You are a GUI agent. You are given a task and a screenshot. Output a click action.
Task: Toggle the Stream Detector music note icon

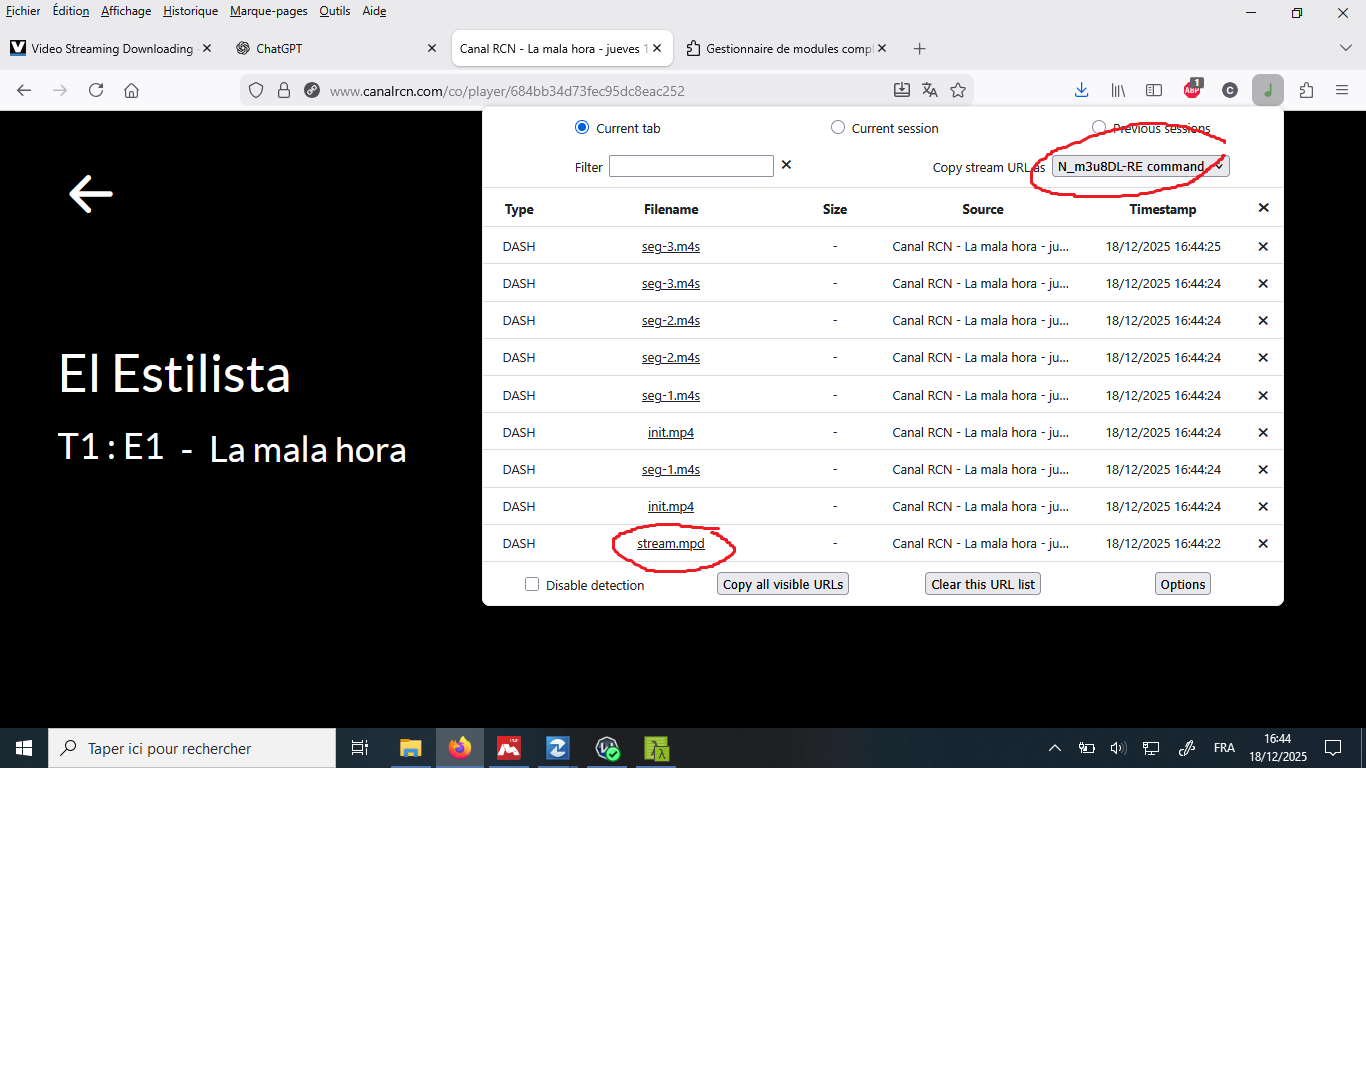tap(1268, 90)
